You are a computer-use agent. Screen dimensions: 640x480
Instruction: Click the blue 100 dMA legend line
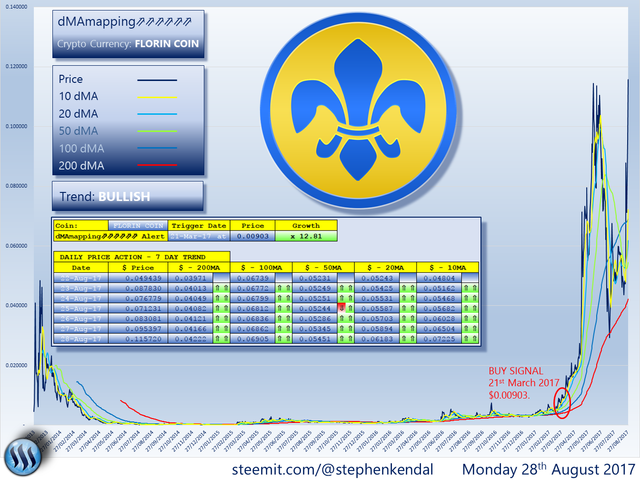pos(157,148)
